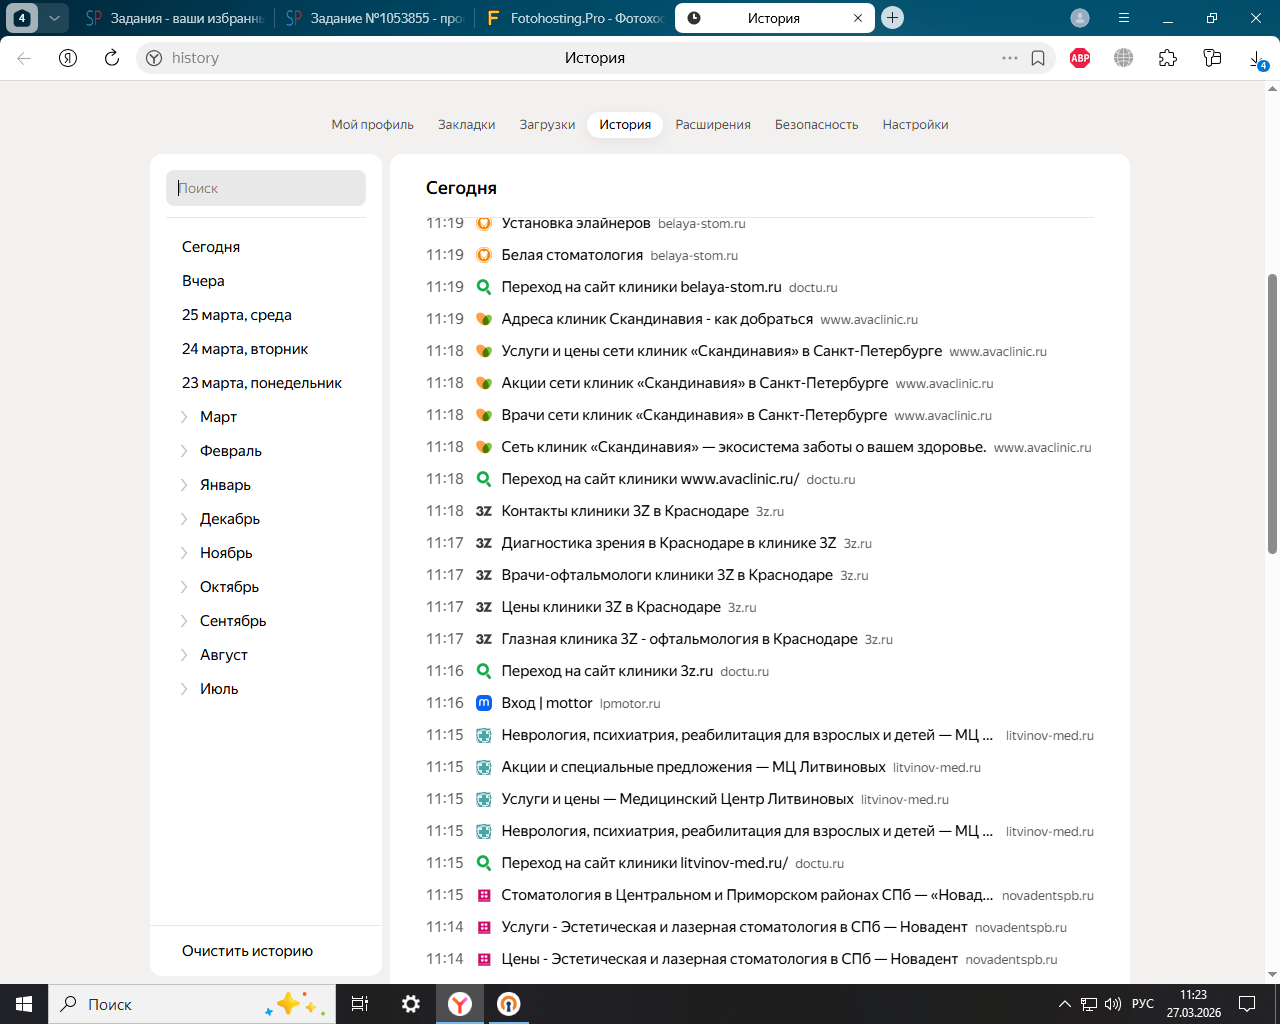
Task: Switch to the Fotohosting.Pro browser tab
Action: pyautogui.click(x=574, y=18)
